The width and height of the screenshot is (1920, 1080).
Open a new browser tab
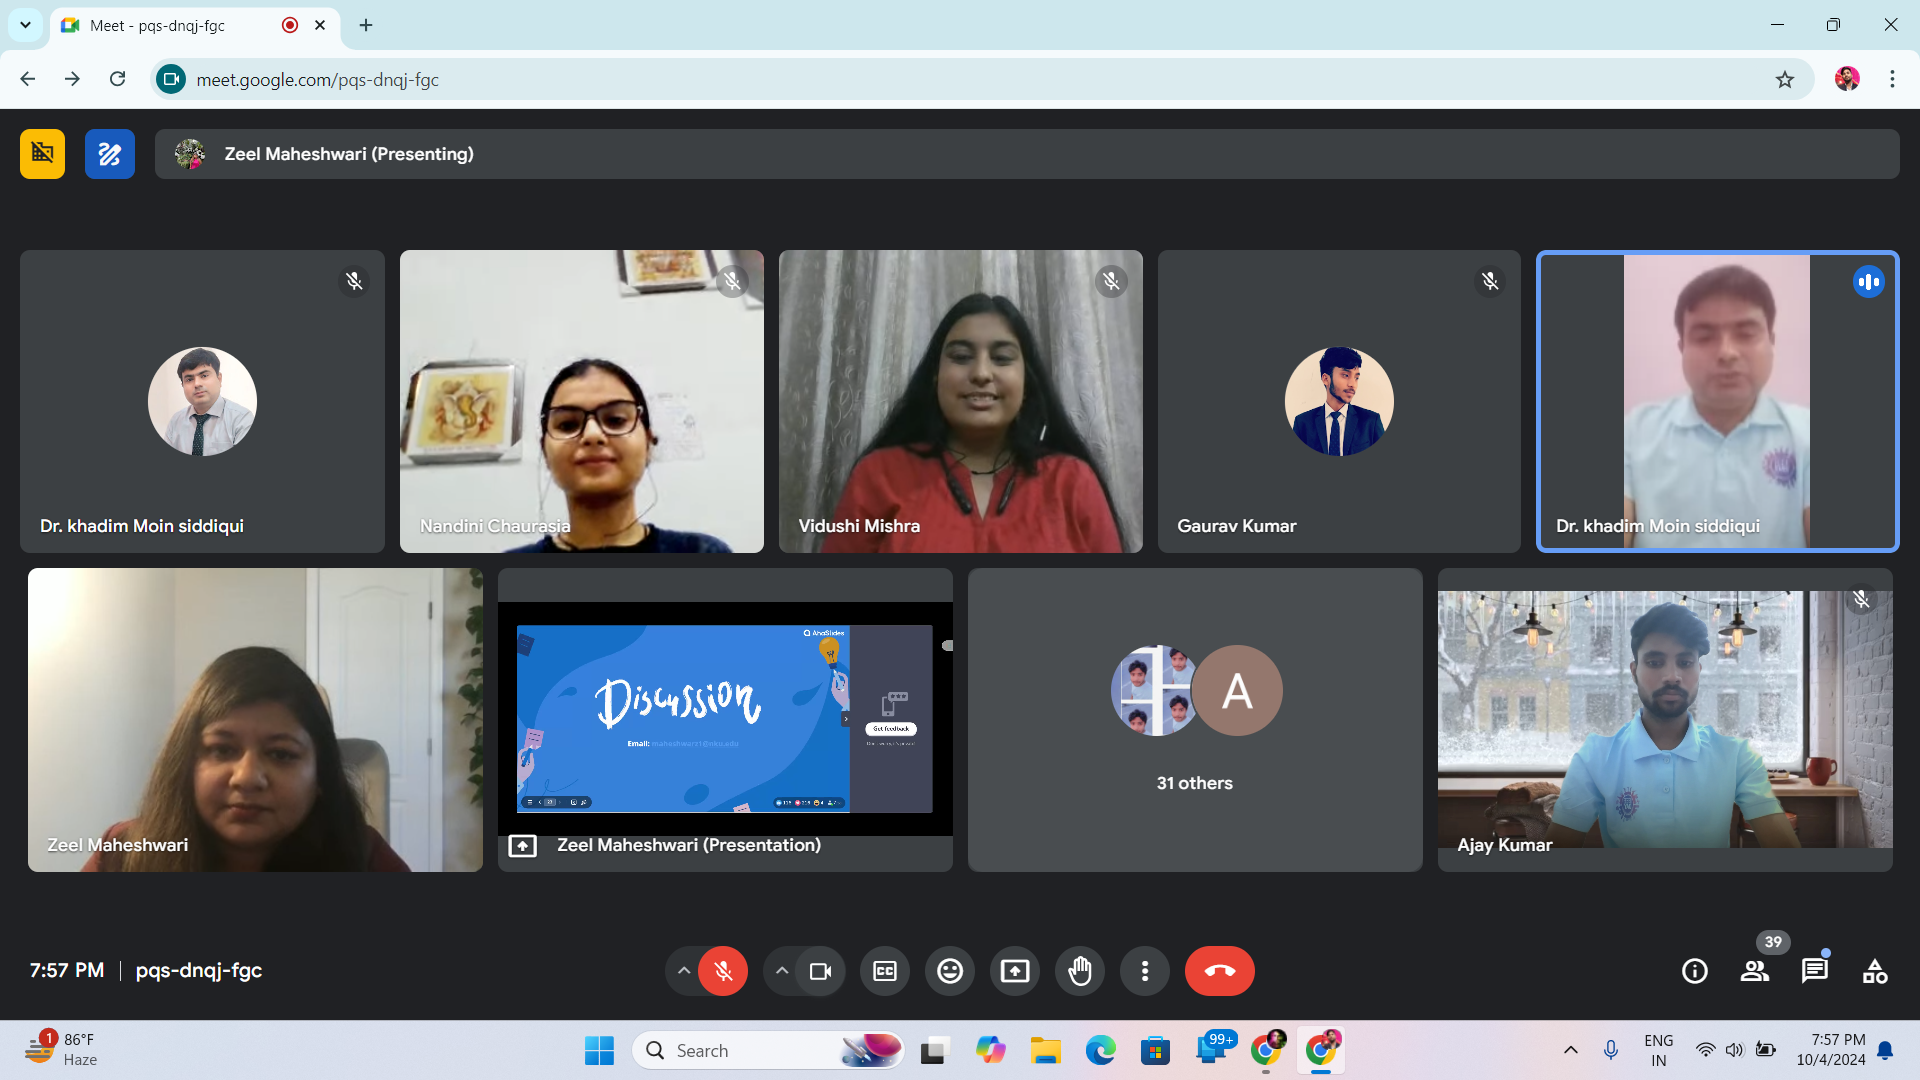[x=366, y=26]
